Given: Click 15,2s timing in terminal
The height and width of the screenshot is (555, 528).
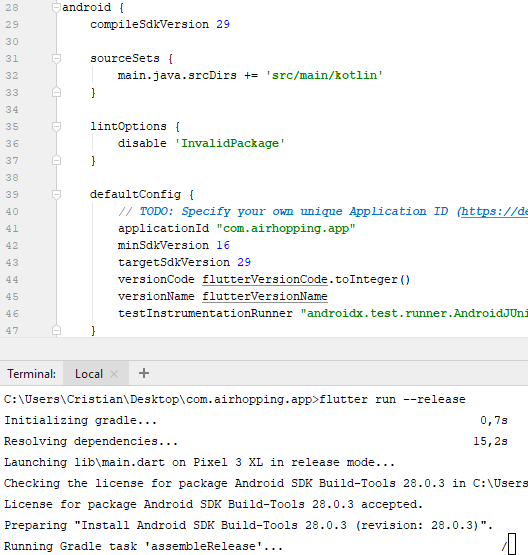Looking at the screenshot, I should [490, 441].
